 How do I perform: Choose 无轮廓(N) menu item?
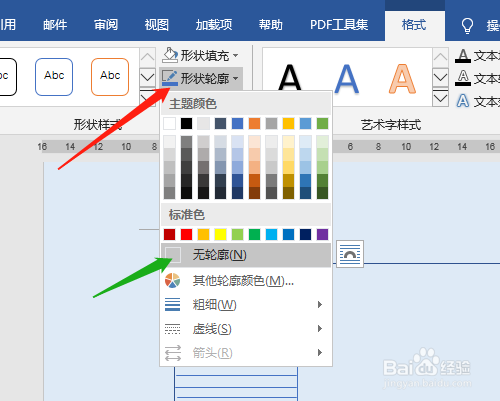(246, 255)
